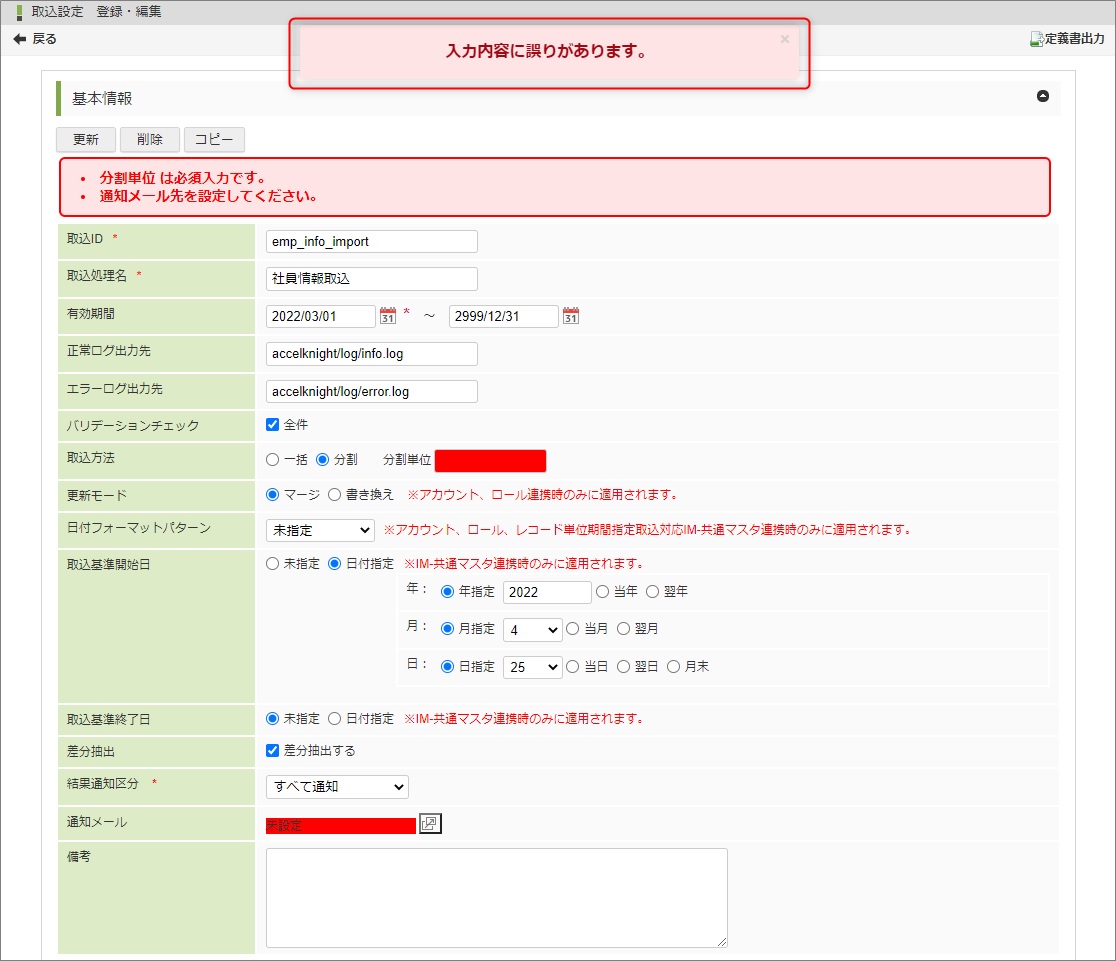Collapse the 基本情報 section

click(1043, 97)
